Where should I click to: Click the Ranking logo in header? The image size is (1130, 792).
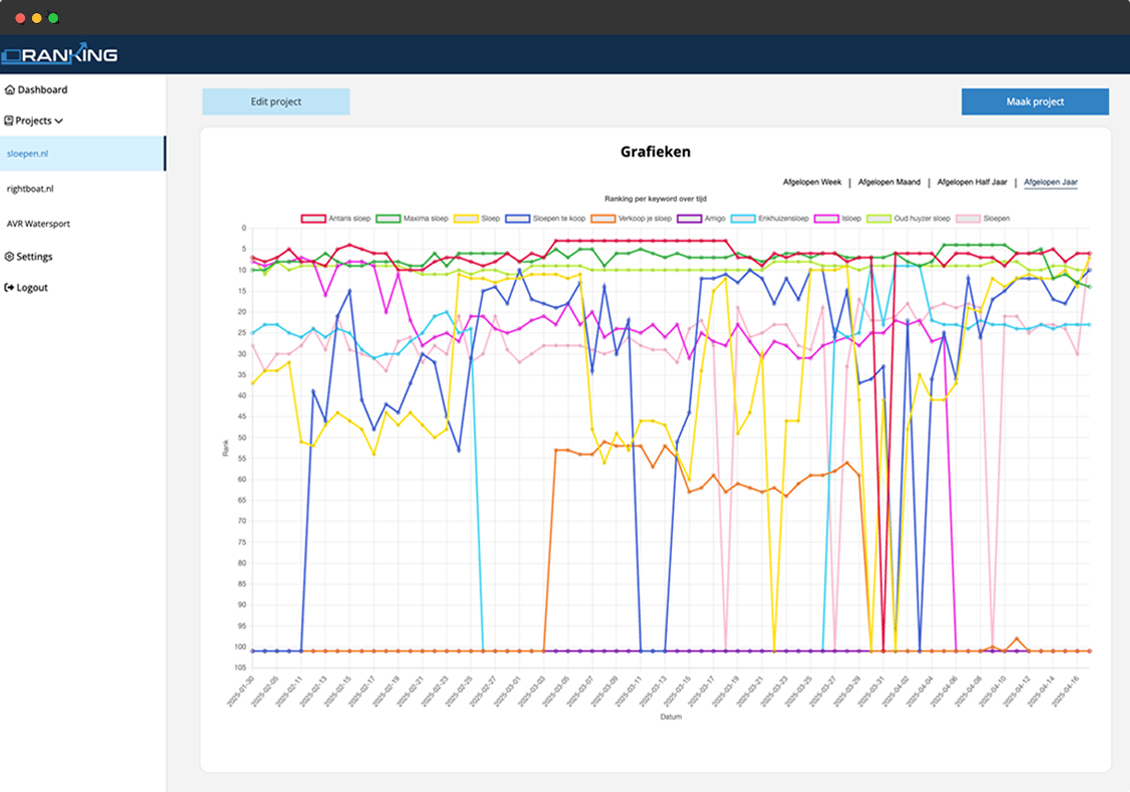pyautogui.click(x=59, y=54)
